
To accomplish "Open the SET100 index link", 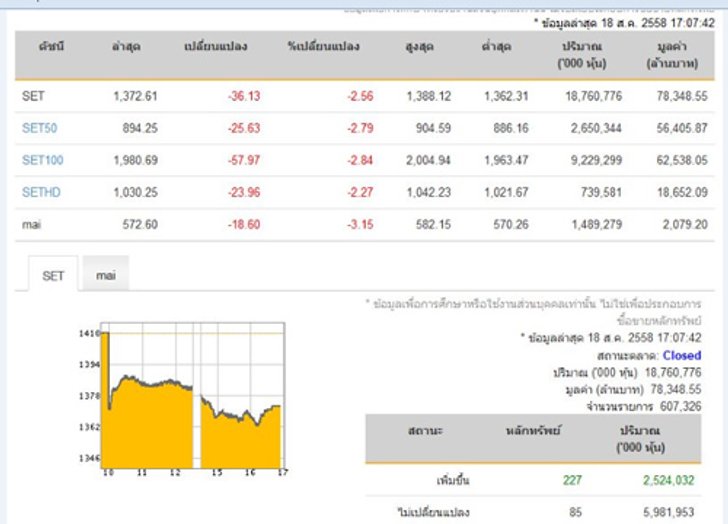I will click(x=43, y=160).
